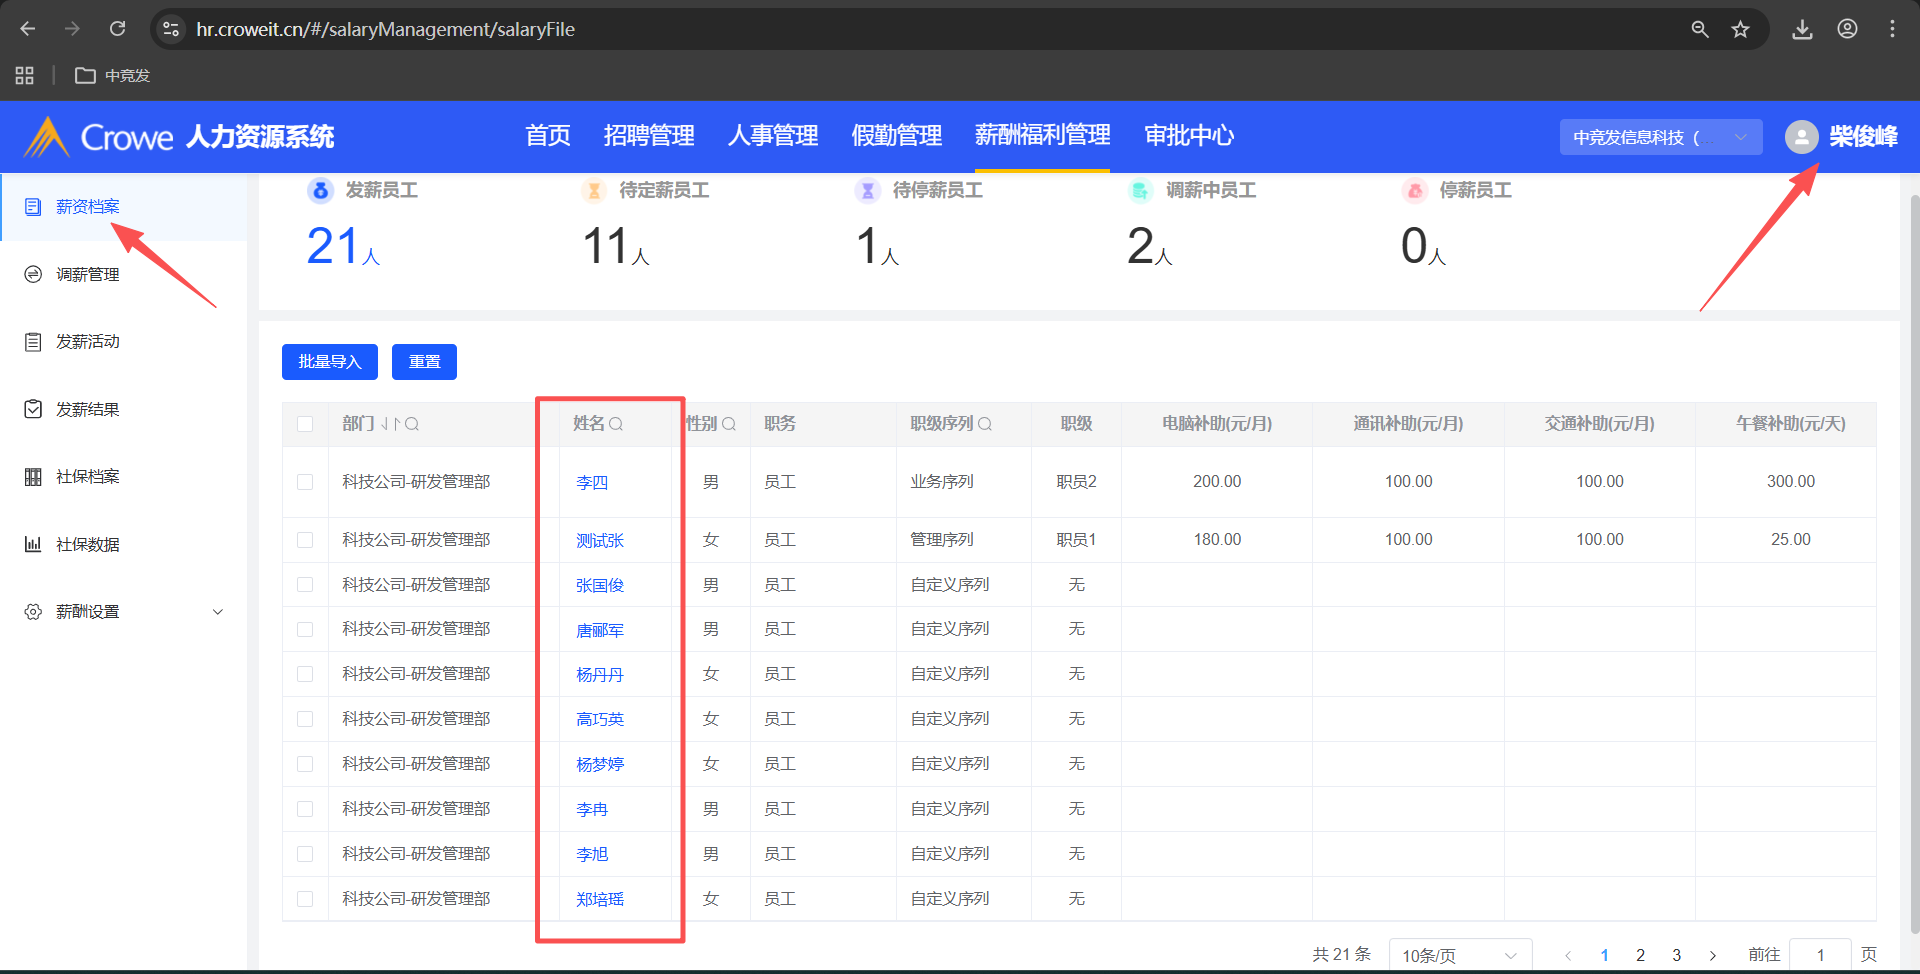Select the checkbox for the 郑培瑶 row
The height and width of the screenshot is (974, 1920).
pos(305,899)
